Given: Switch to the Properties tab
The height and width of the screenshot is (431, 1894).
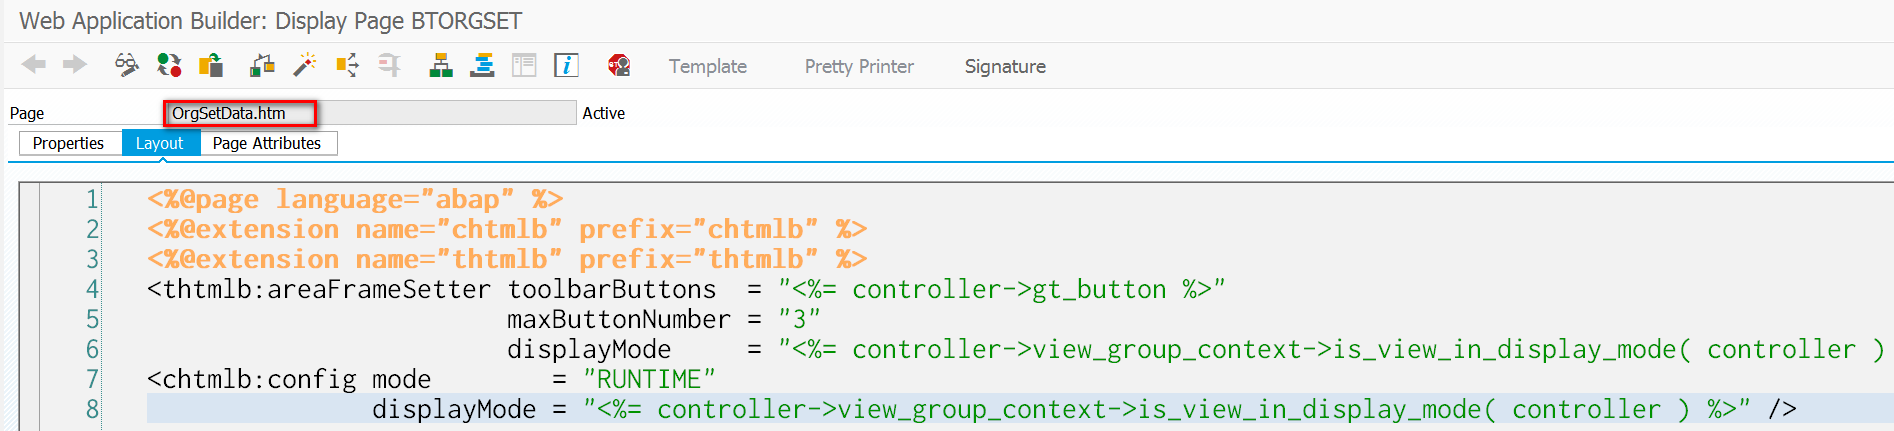Looking at the screenshot, I should coord(68,143).
